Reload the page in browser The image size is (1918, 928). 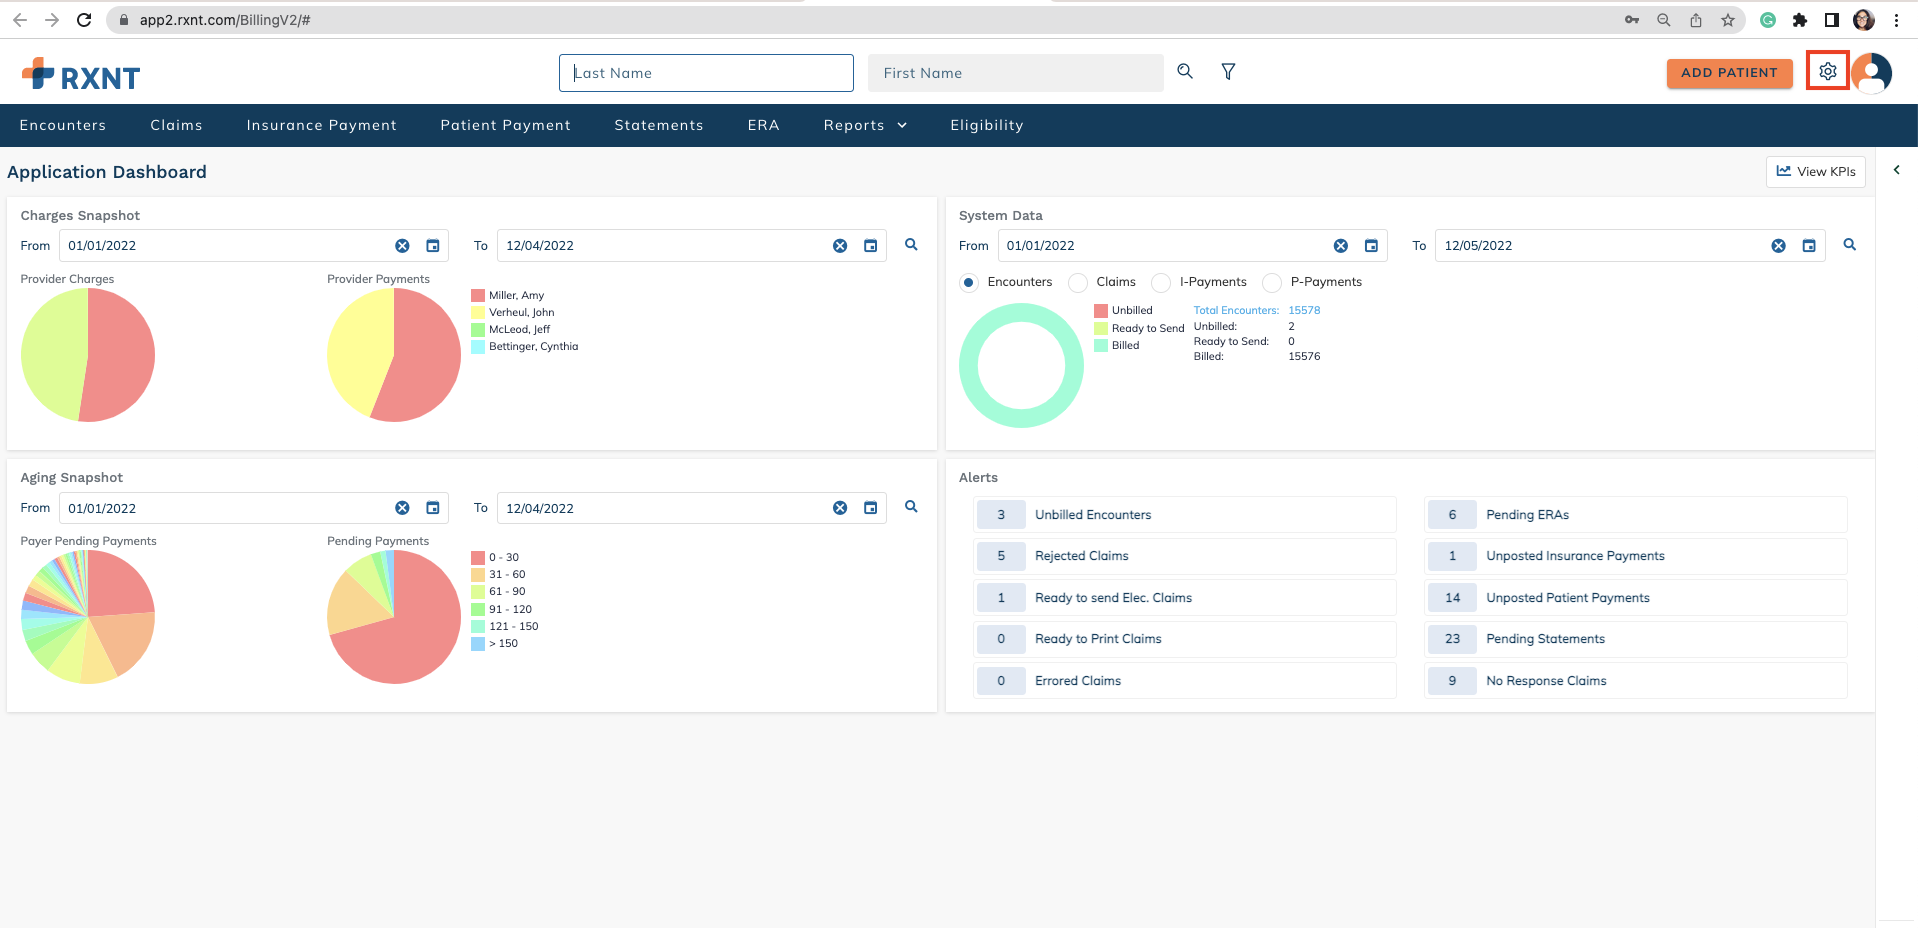pyautogui.click(x=84, y=20)
